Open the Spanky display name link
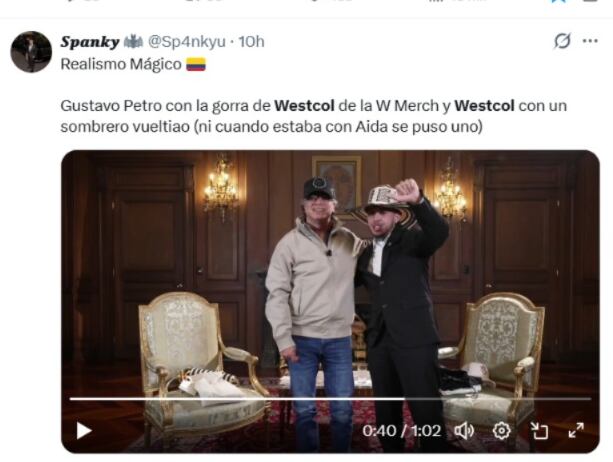This screenshot has height=462, width=613. pos(90,41)
